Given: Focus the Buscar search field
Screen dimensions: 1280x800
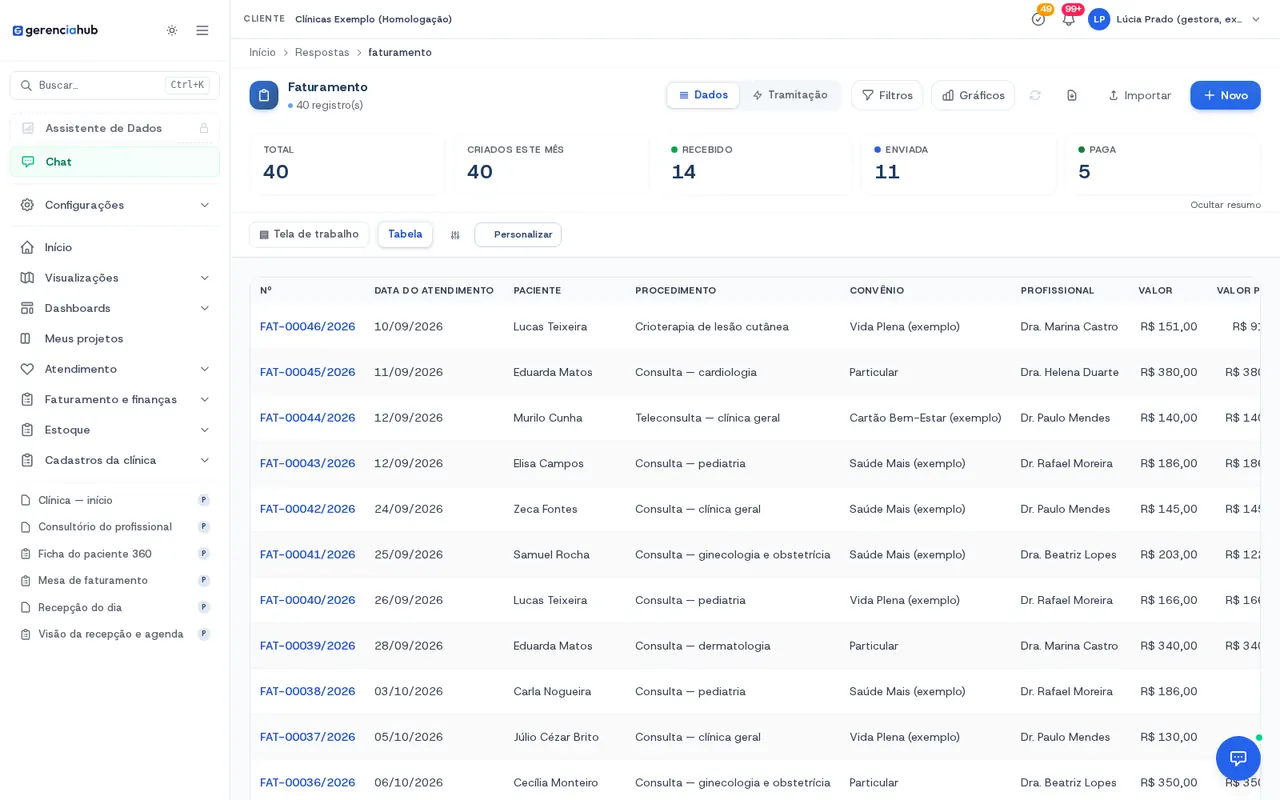Looking at the screenshot, I should [115, 85].
